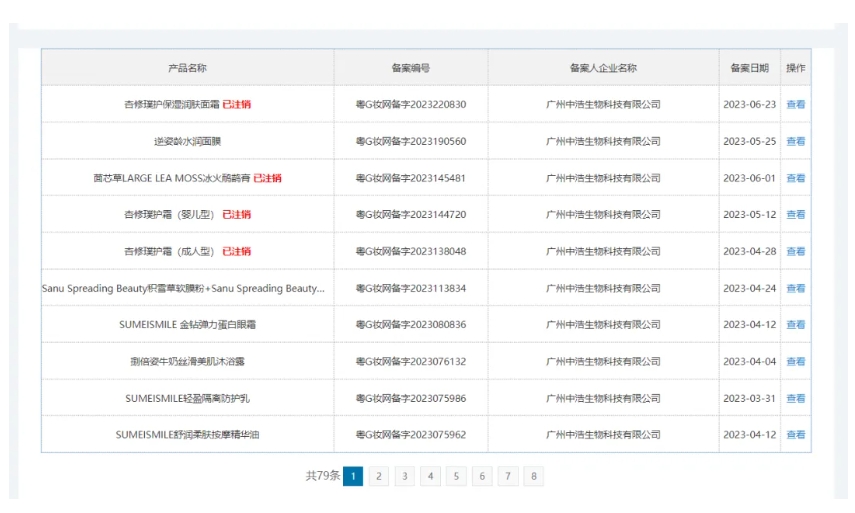855x513 pixels.
Task: Click date 2023-05-25
Action: 749,141
